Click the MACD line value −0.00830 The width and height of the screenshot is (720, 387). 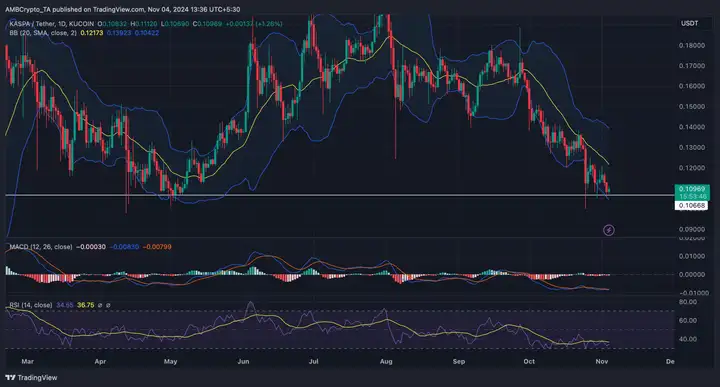[x=124, y=247]
